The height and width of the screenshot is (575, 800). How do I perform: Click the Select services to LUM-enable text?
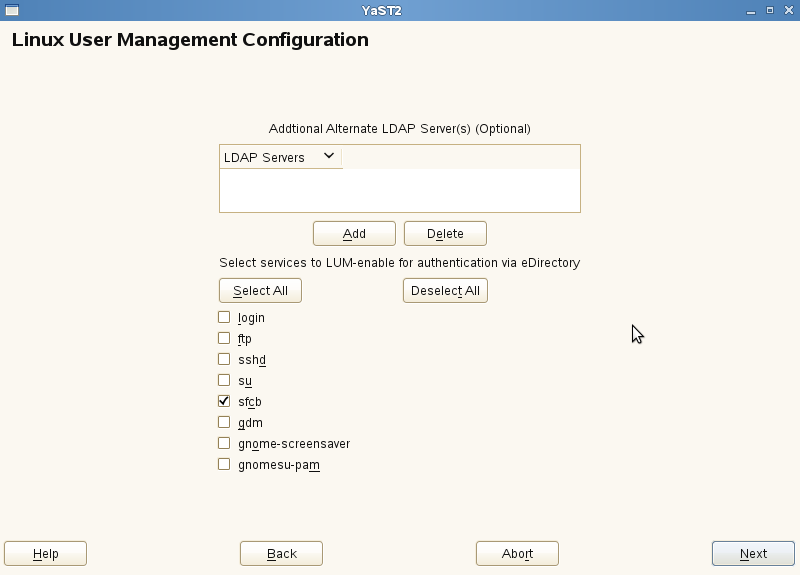[x=399, y=263]
